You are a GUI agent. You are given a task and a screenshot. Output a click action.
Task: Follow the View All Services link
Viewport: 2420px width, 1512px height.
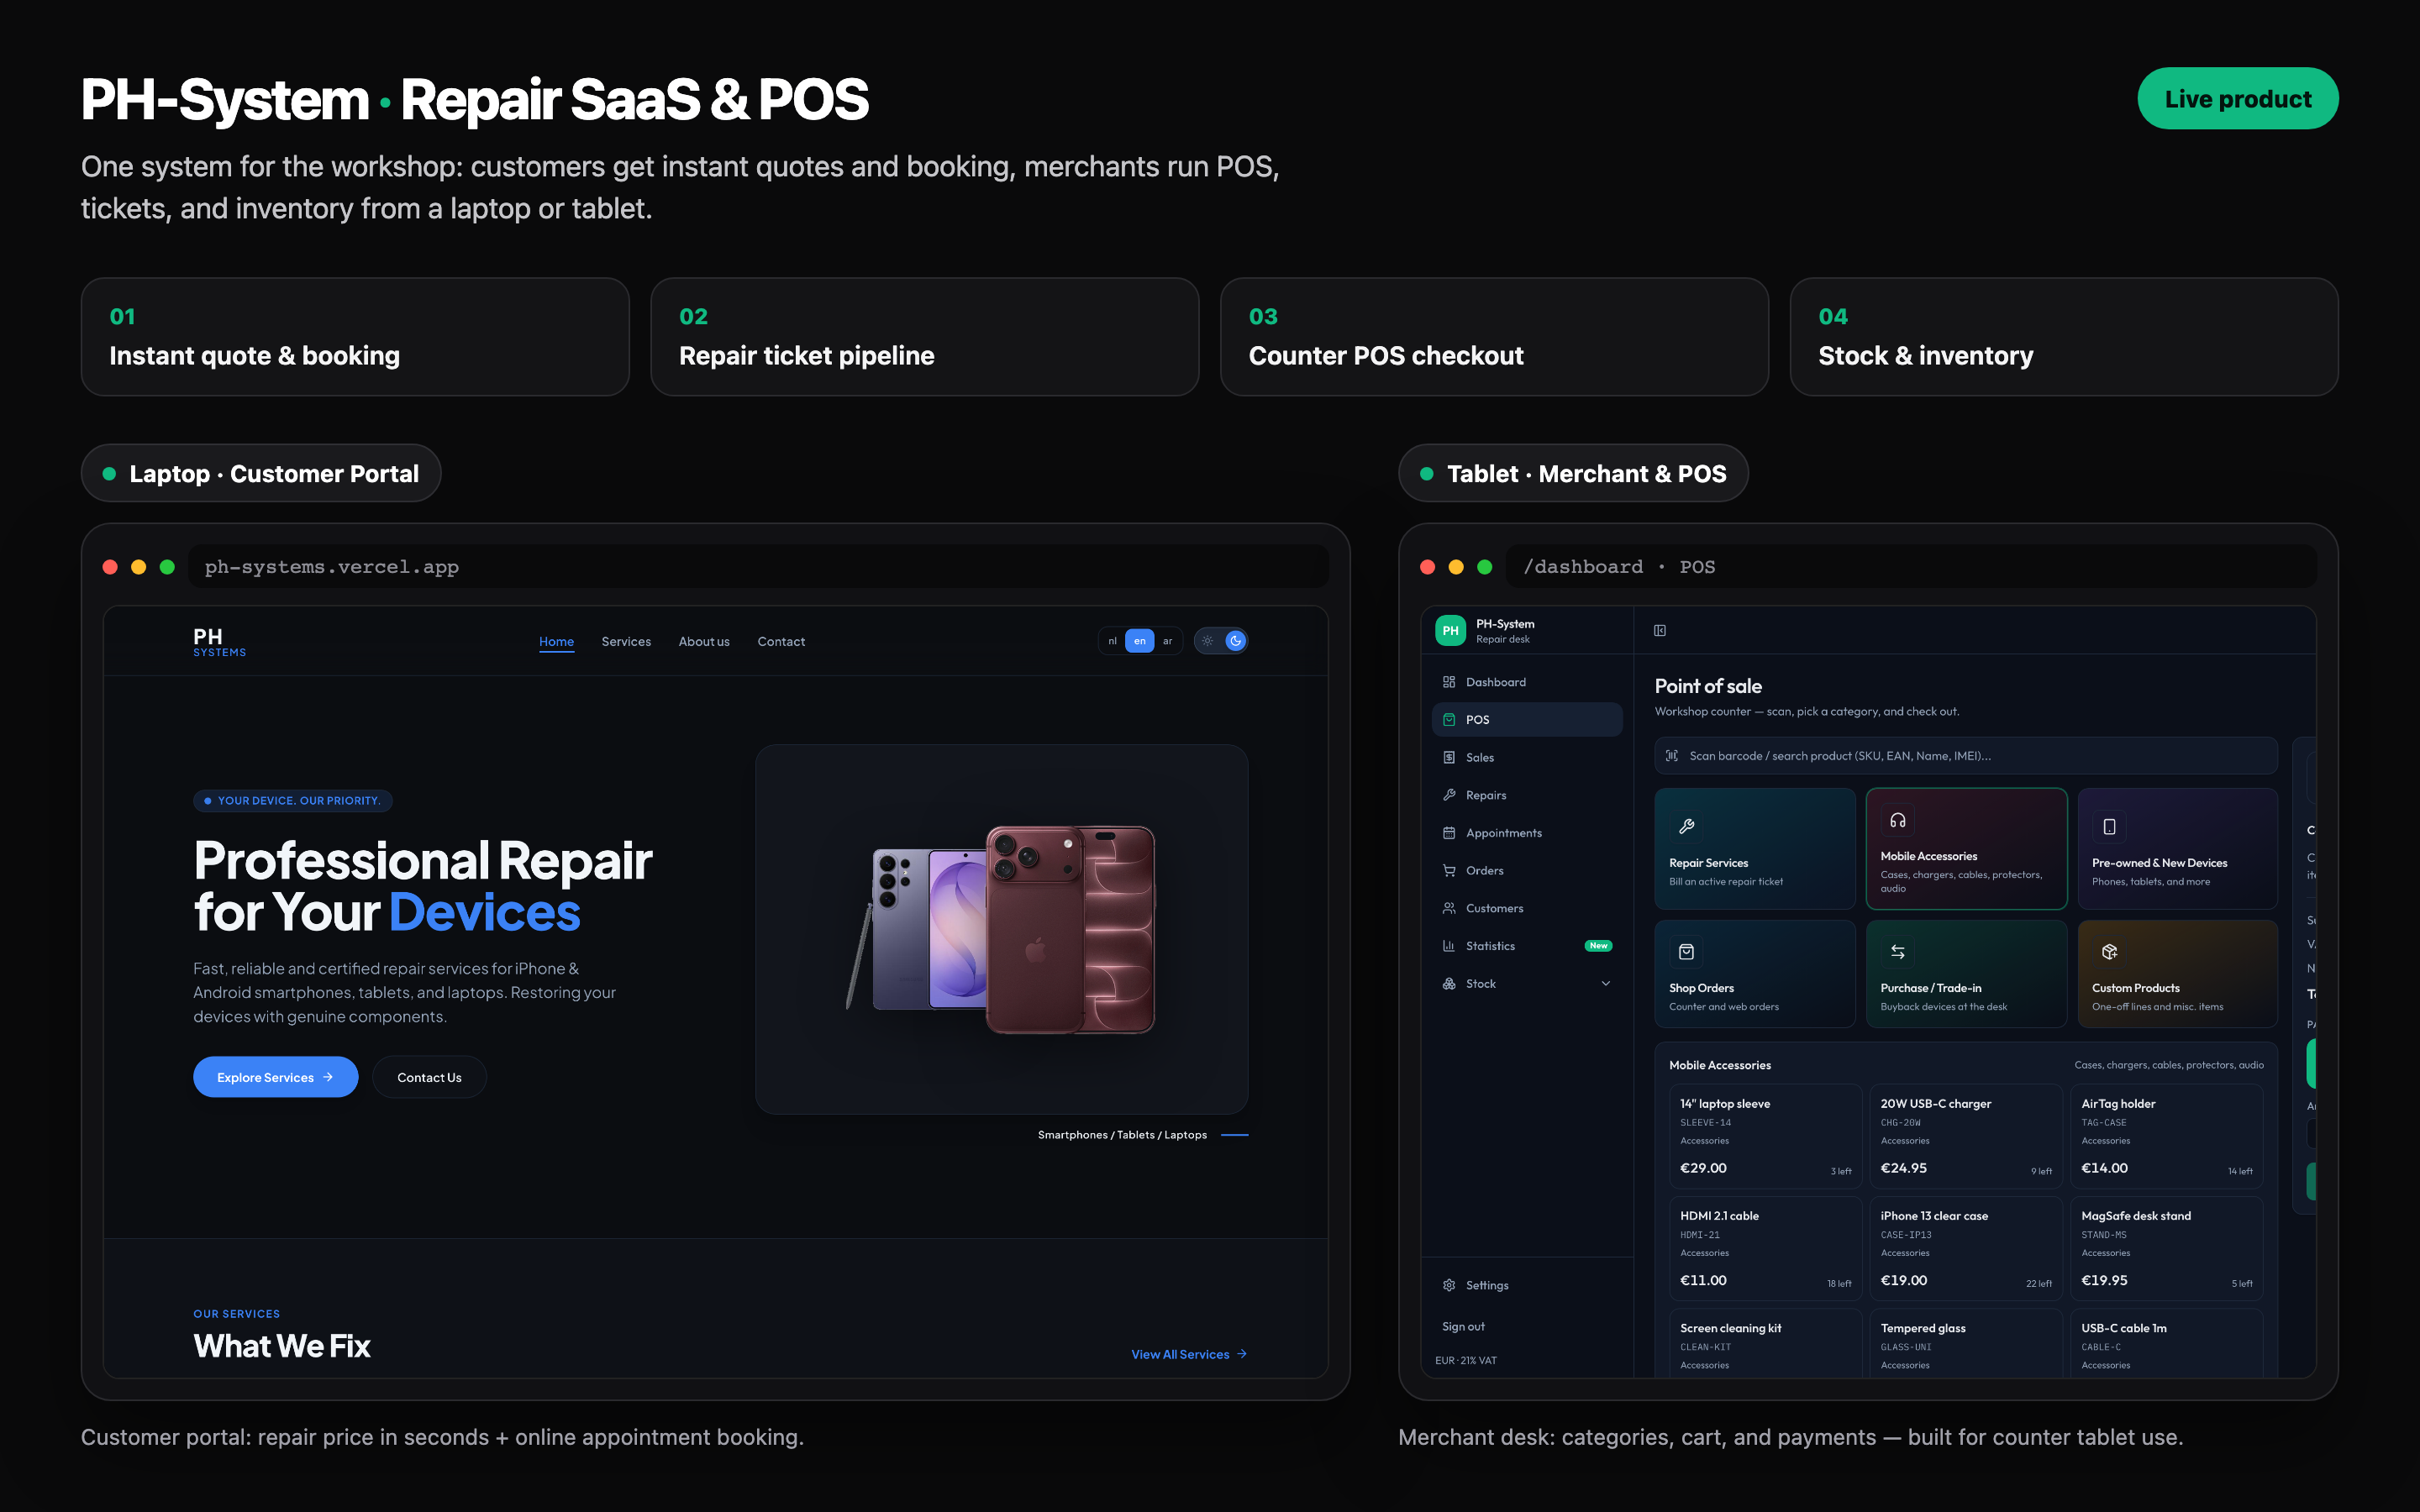[x=1189, y=1354]
